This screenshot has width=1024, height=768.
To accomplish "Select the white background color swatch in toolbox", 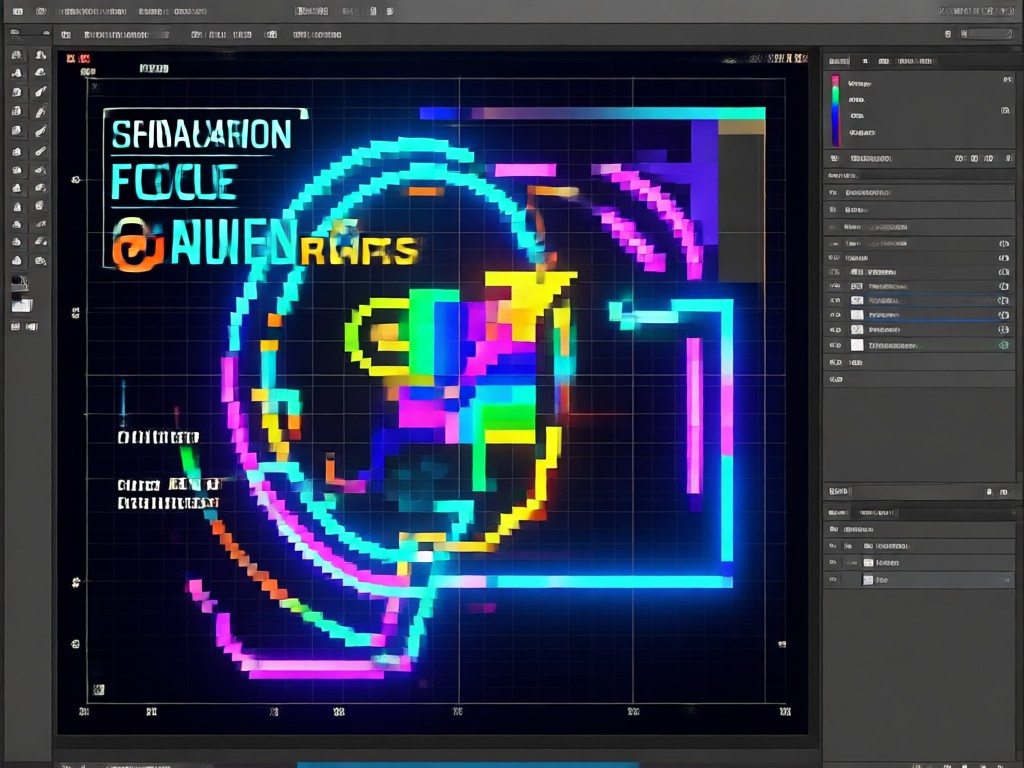I will pos(22,305).
